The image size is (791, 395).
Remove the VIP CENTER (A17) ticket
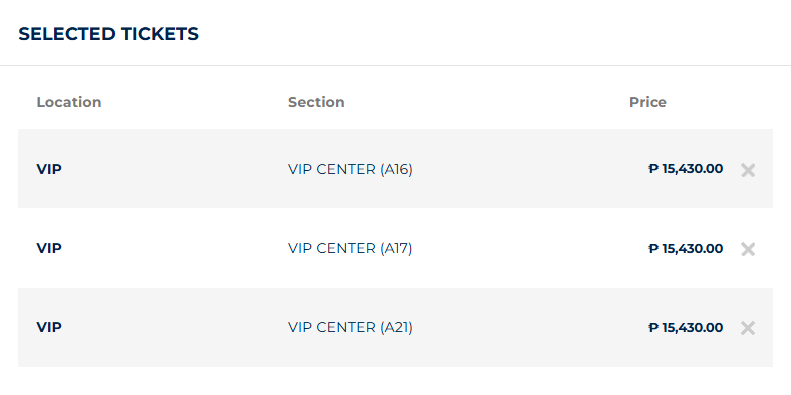748,249
